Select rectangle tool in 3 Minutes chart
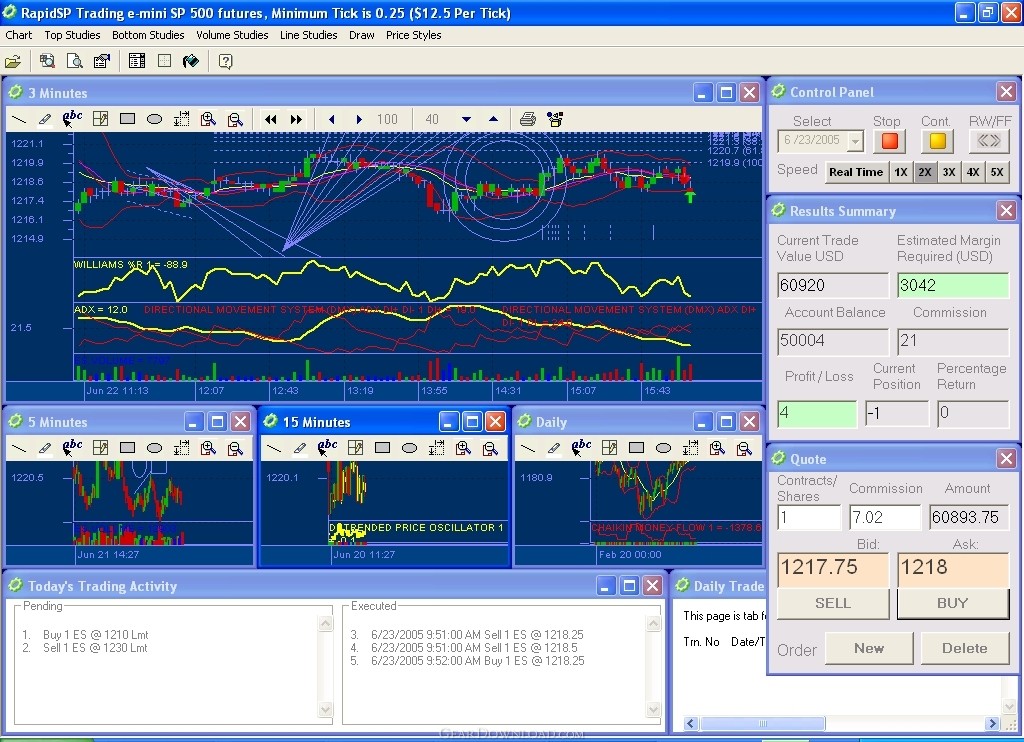 click(127, 119)
